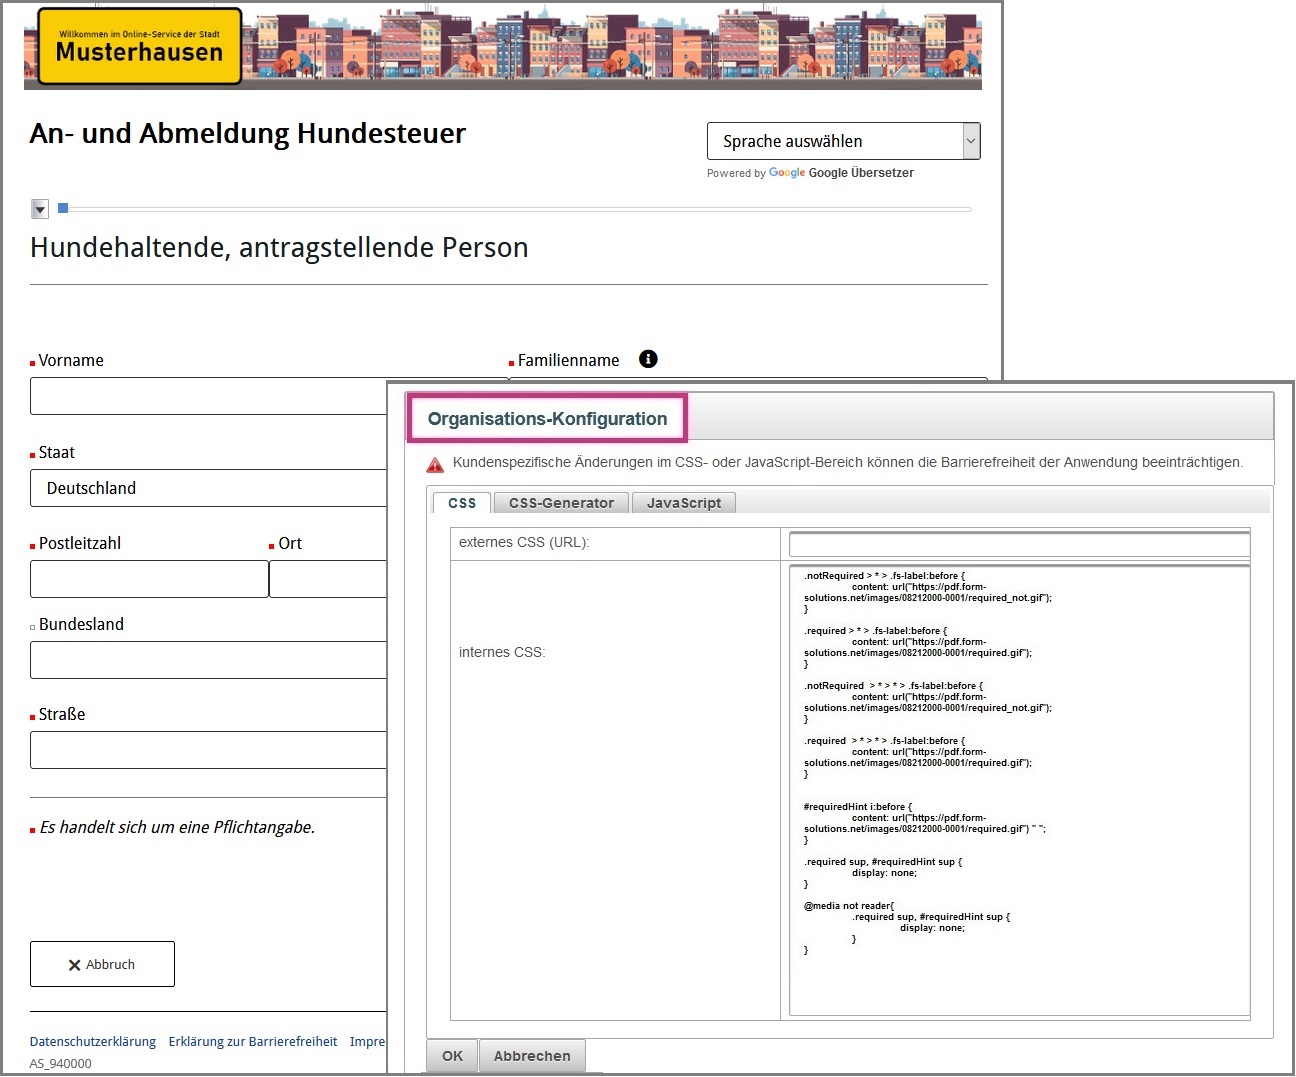The height and width of the screenshot is (1077, 1296).
Task: Click the Postleitzahl input field
Action: (149, 579)
